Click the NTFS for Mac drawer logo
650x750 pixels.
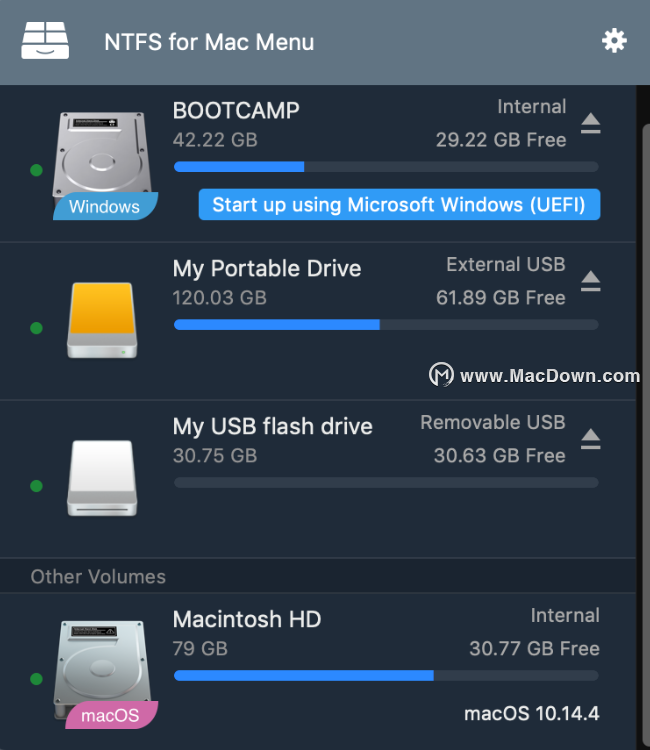pyautogui.click(x=45, y=41)
